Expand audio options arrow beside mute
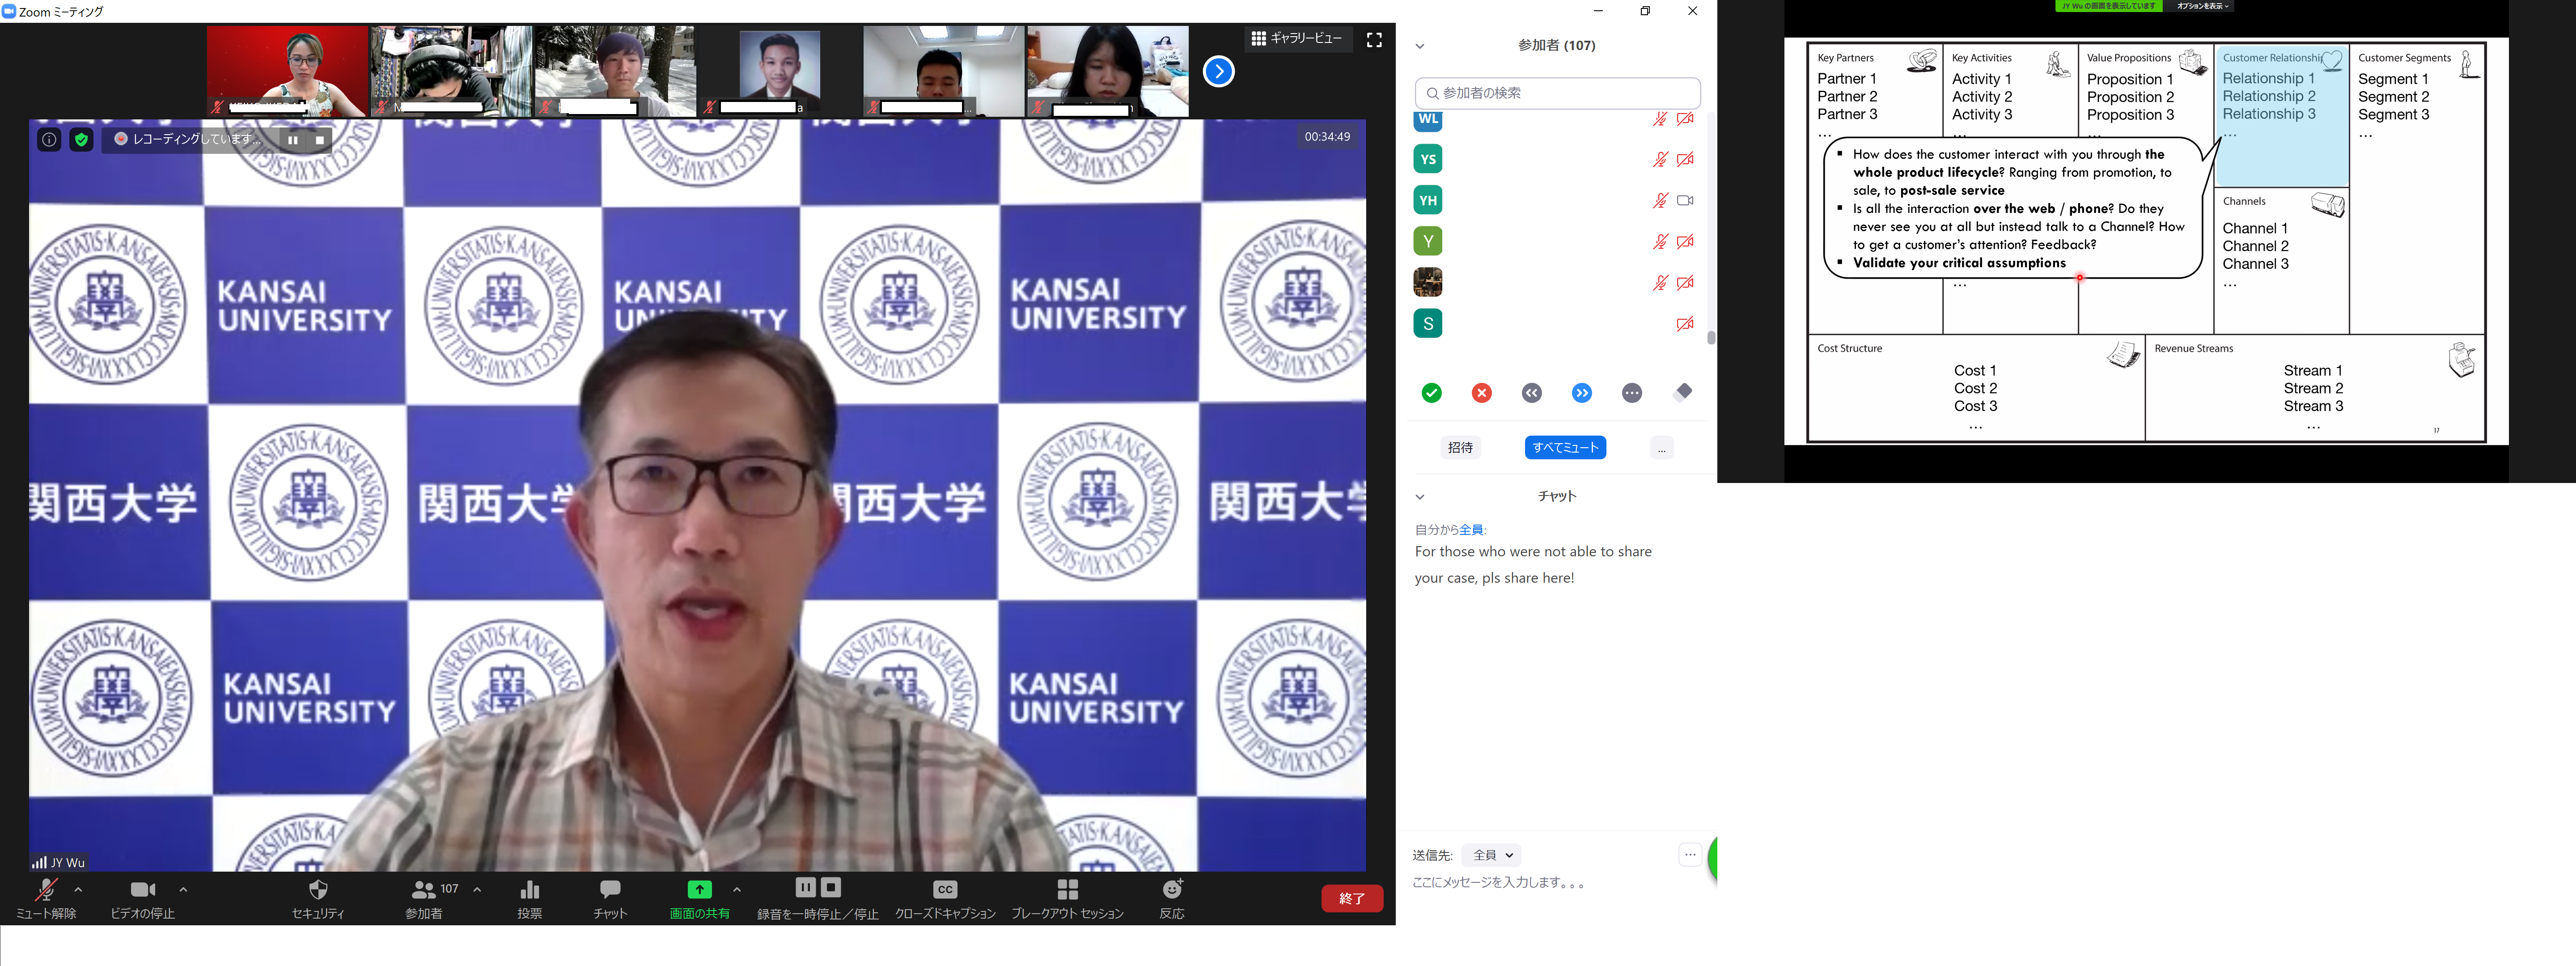The height and width of the screenshot is (966, 2576). [x=78, y=889]
